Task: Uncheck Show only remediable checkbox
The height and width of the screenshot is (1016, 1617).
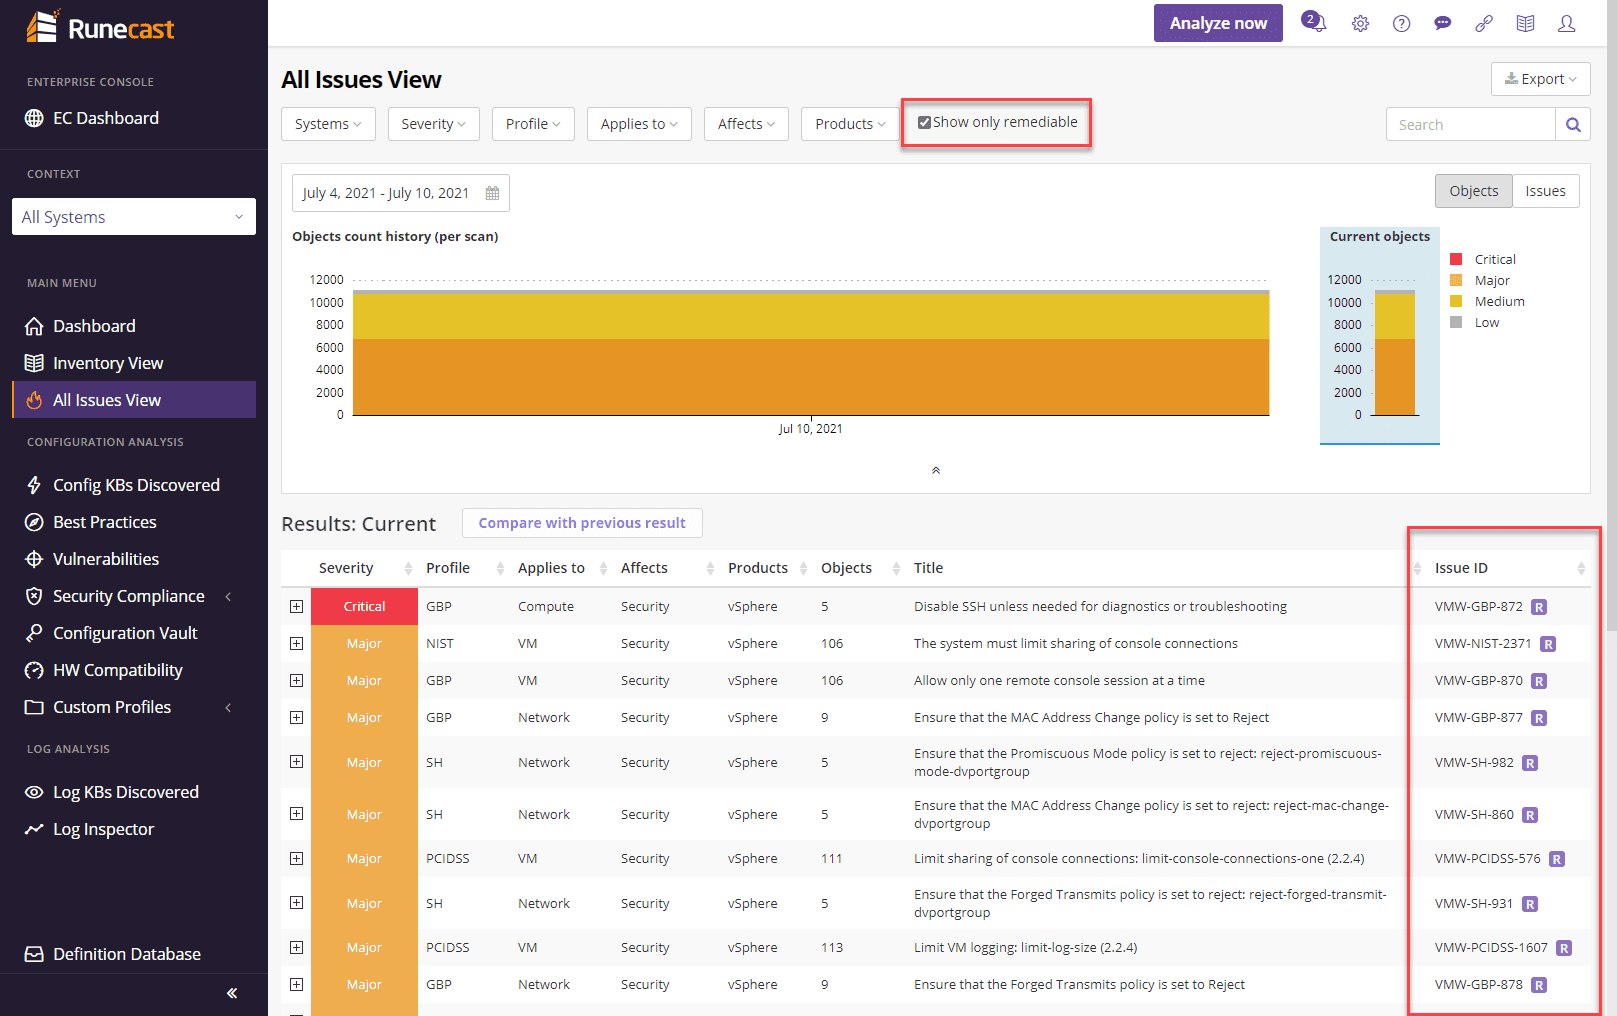Action: tap(924, 122)
